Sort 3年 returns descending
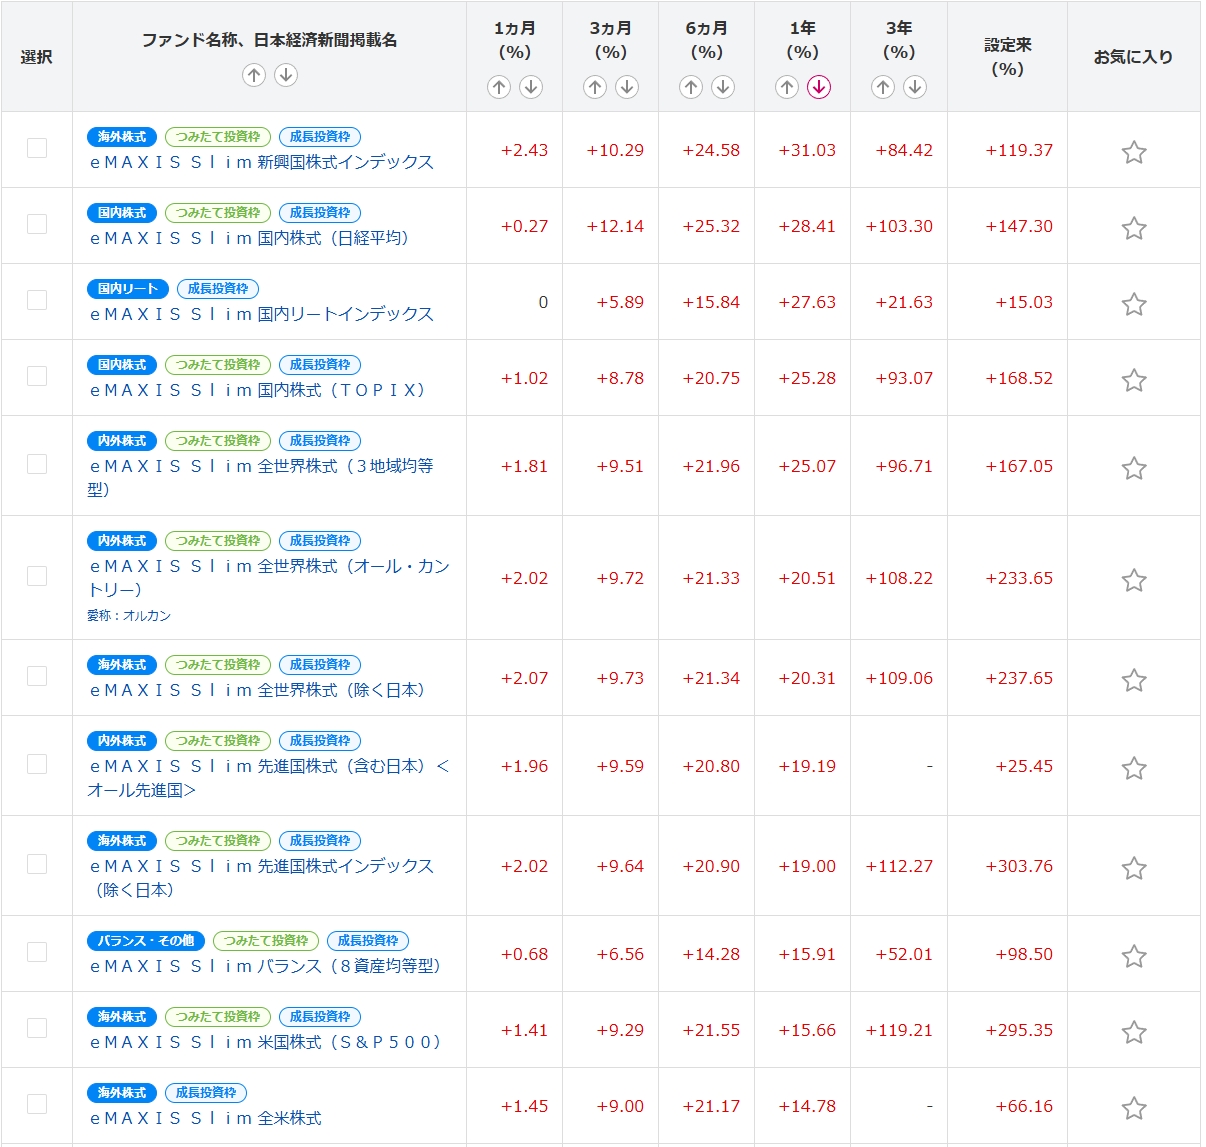This screenshot has height=1147, width=1206. coord(915,87)
